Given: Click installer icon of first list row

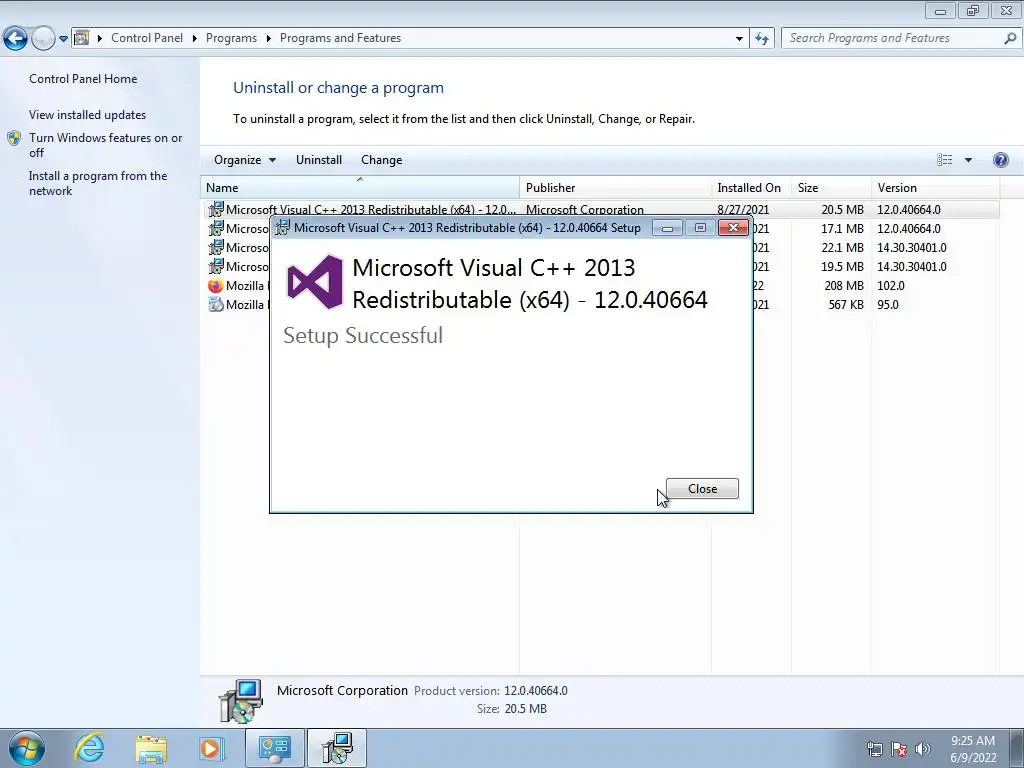Looking at the screenshot, I should pos(216,210).
